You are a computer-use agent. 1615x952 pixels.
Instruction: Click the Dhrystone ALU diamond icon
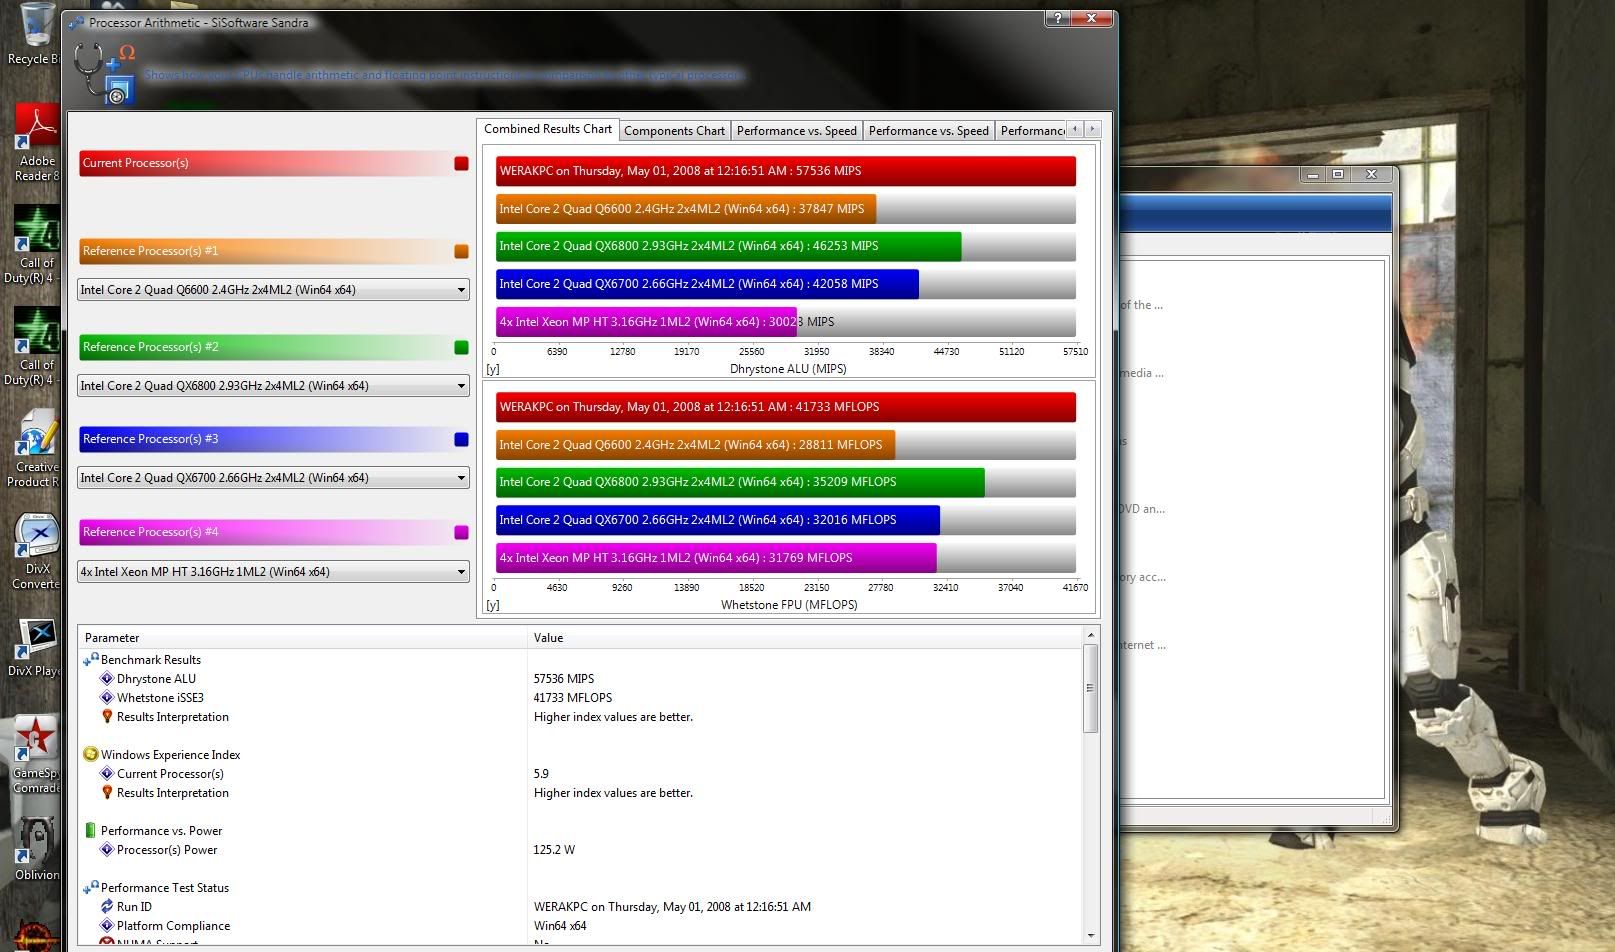(107, 679)
